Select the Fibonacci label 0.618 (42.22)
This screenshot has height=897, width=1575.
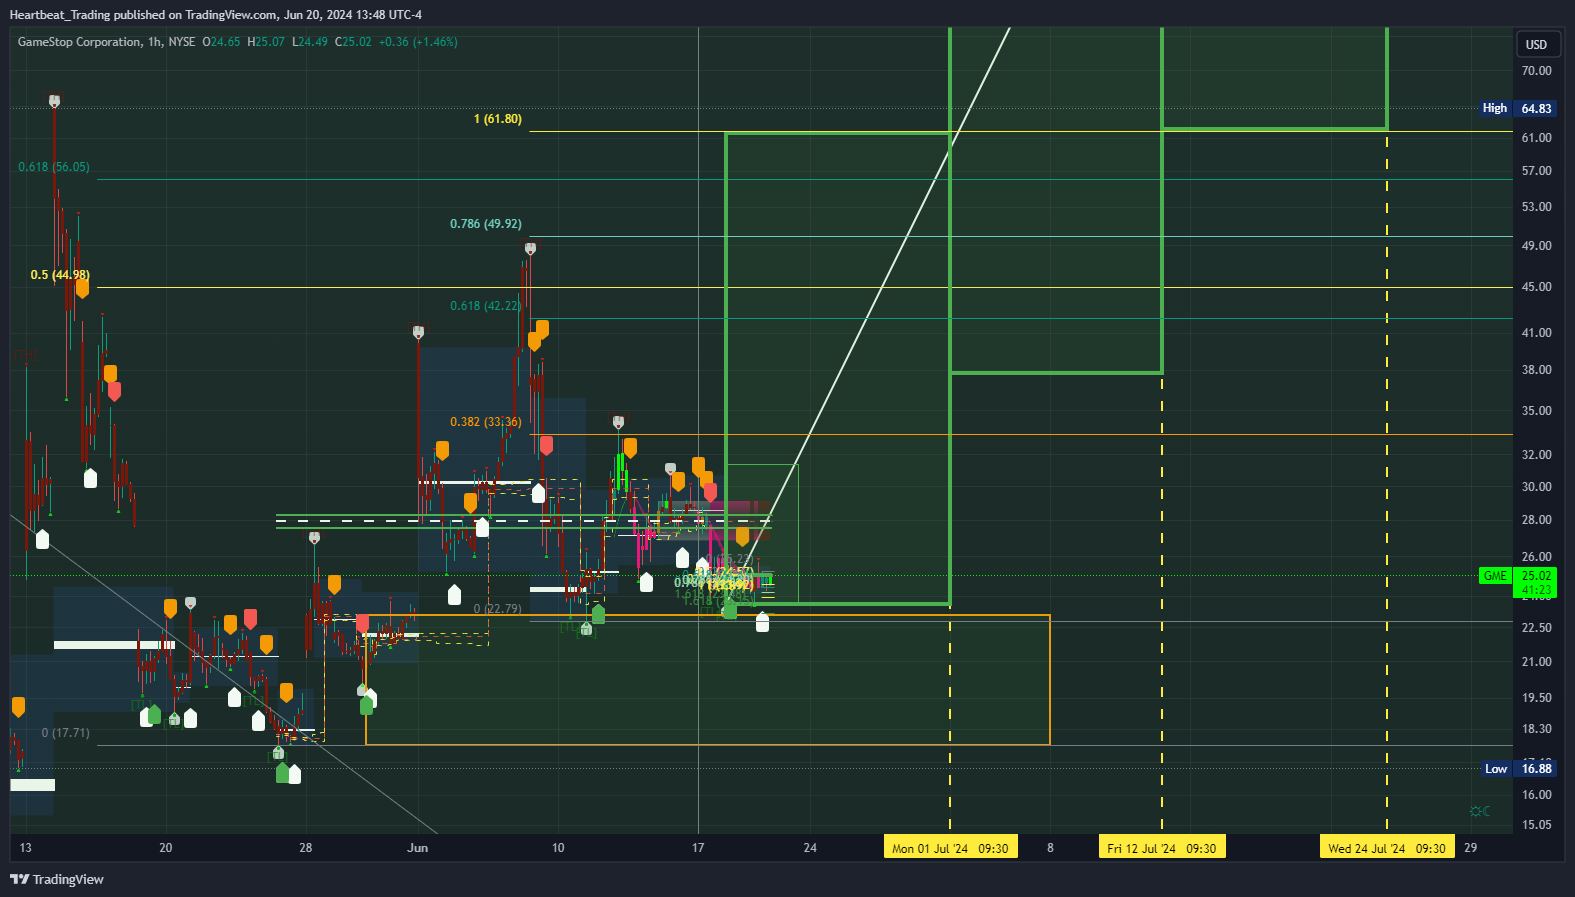[x=485, y=306]
